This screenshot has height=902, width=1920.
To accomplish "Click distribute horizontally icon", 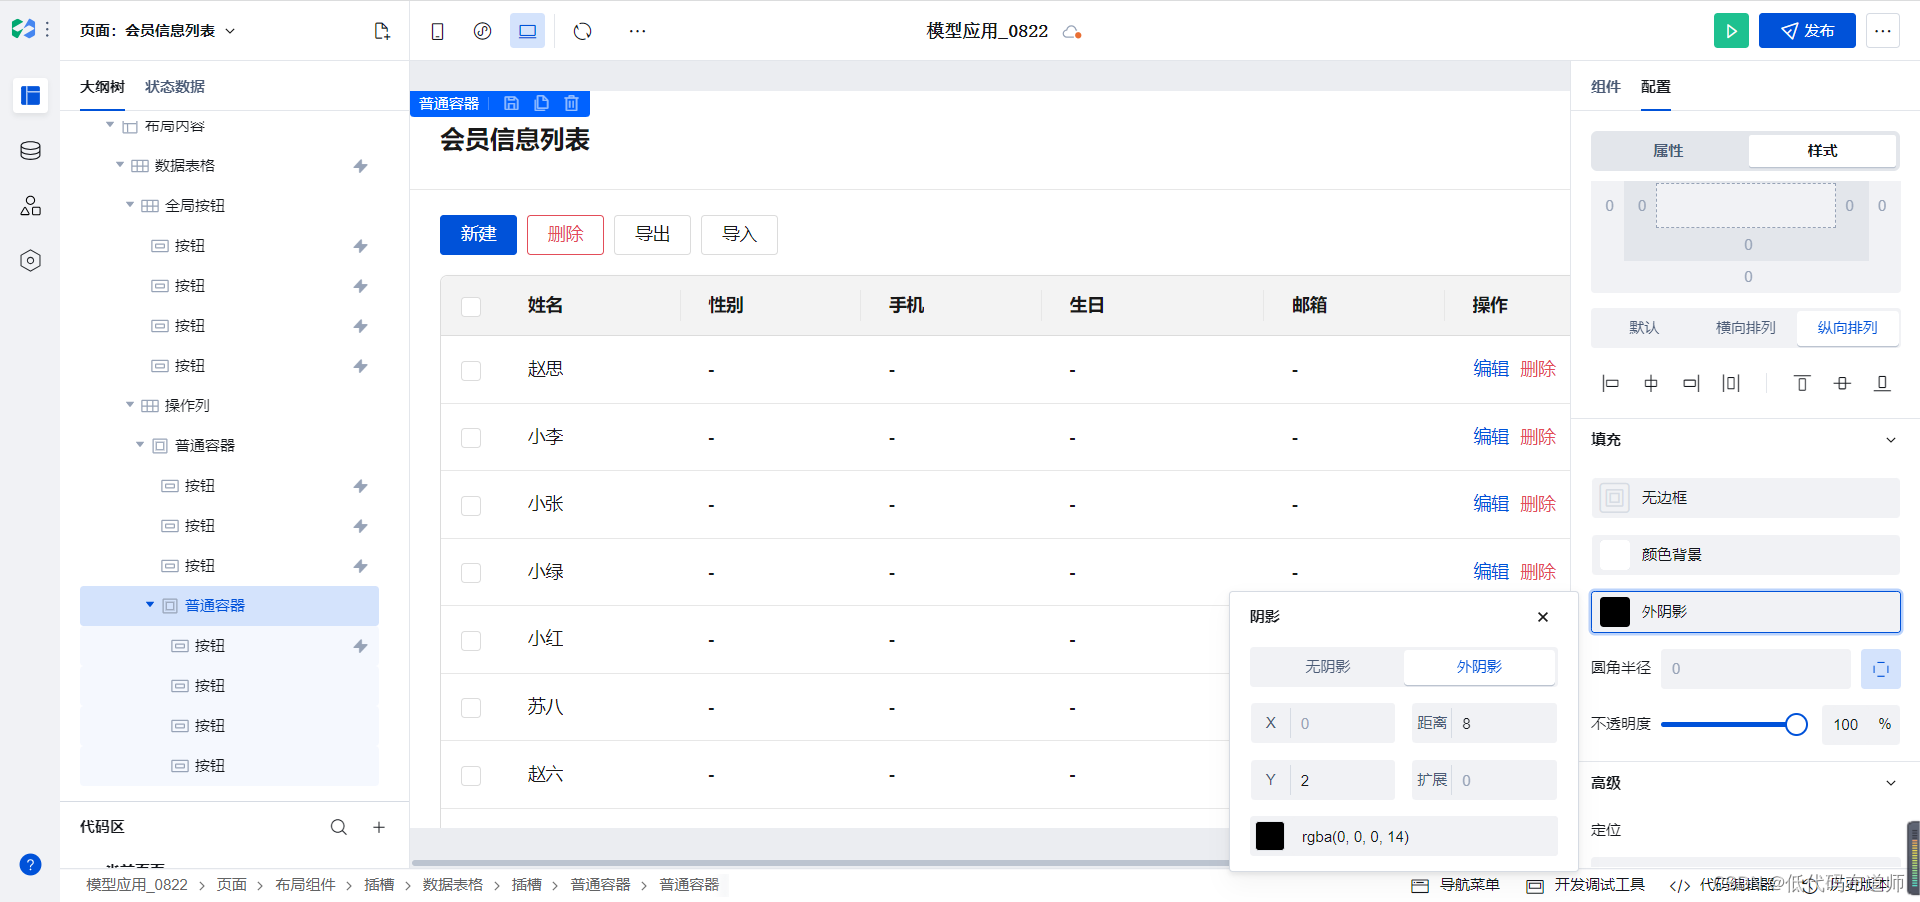I will [1731, 383].
